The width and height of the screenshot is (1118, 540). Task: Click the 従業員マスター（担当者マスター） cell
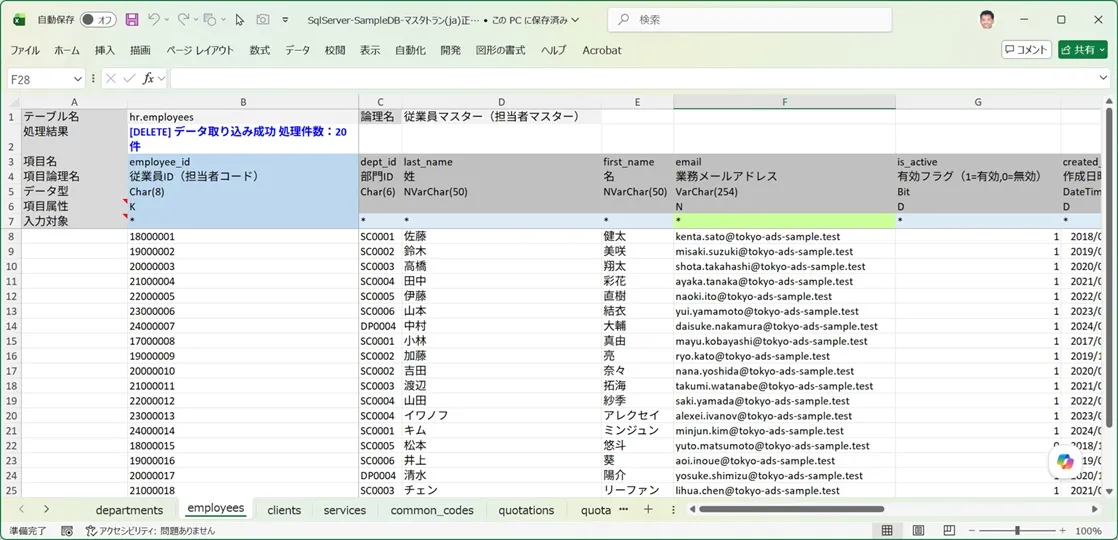(502, 116)
